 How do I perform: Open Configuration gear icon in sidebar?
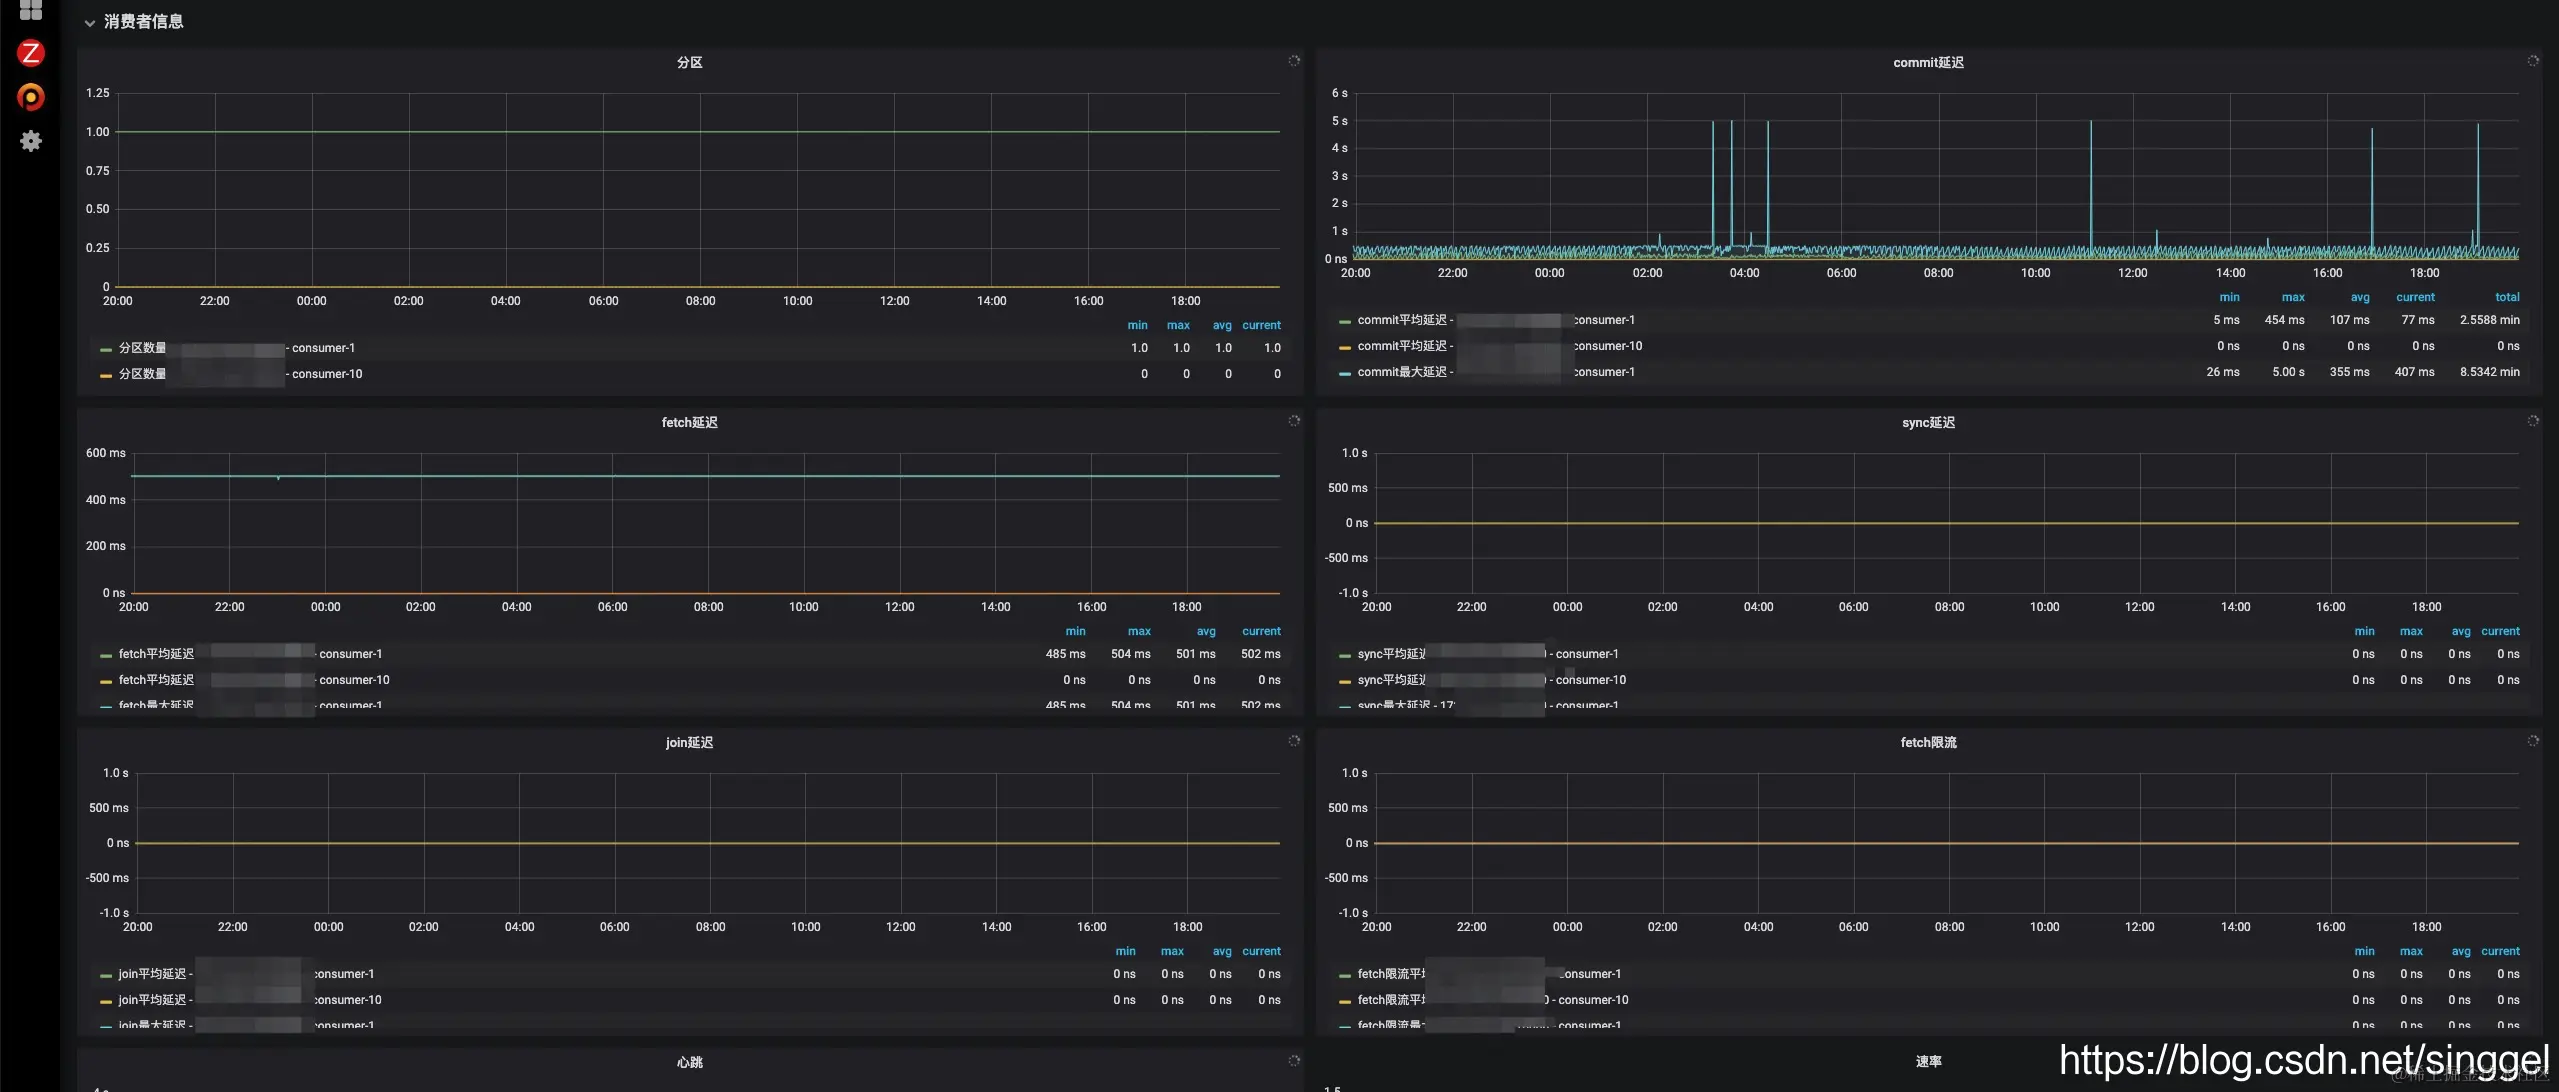(x=31, y=141)
